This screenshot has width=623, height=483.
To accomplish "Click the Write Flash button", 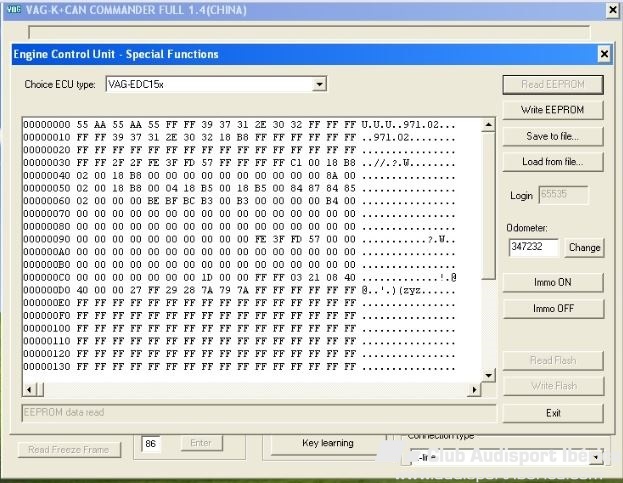I will (553, 386).
